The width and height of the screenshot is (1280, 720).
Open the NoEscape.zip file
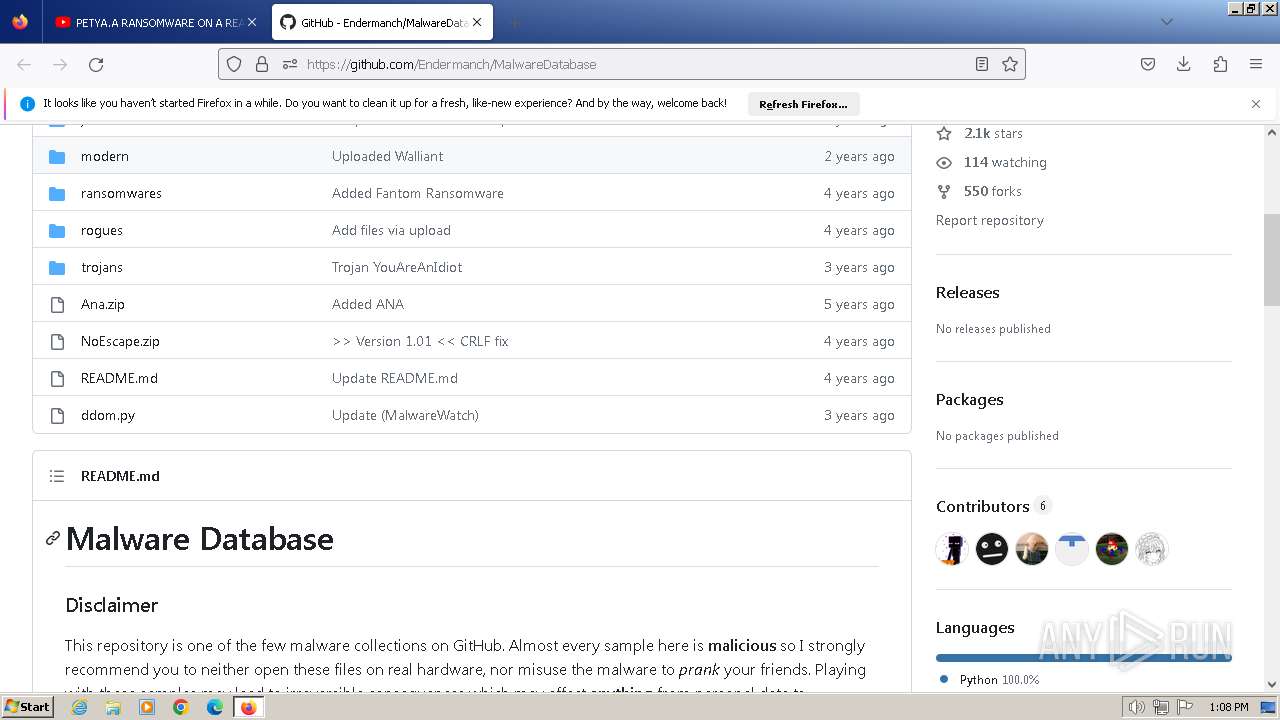point(120,341)
